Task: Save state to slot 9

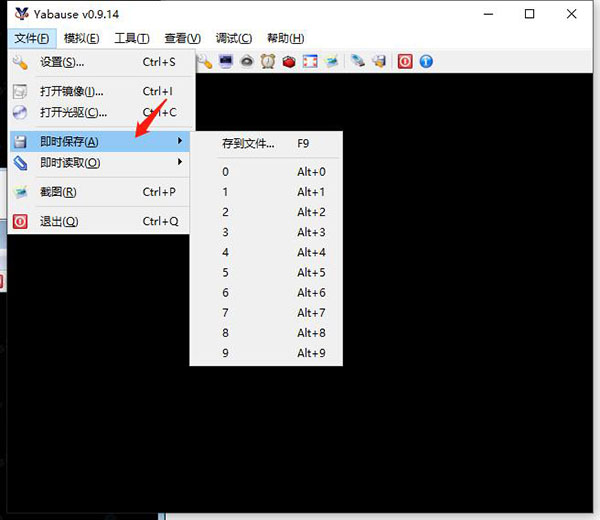Action: [x=266, y=353]
